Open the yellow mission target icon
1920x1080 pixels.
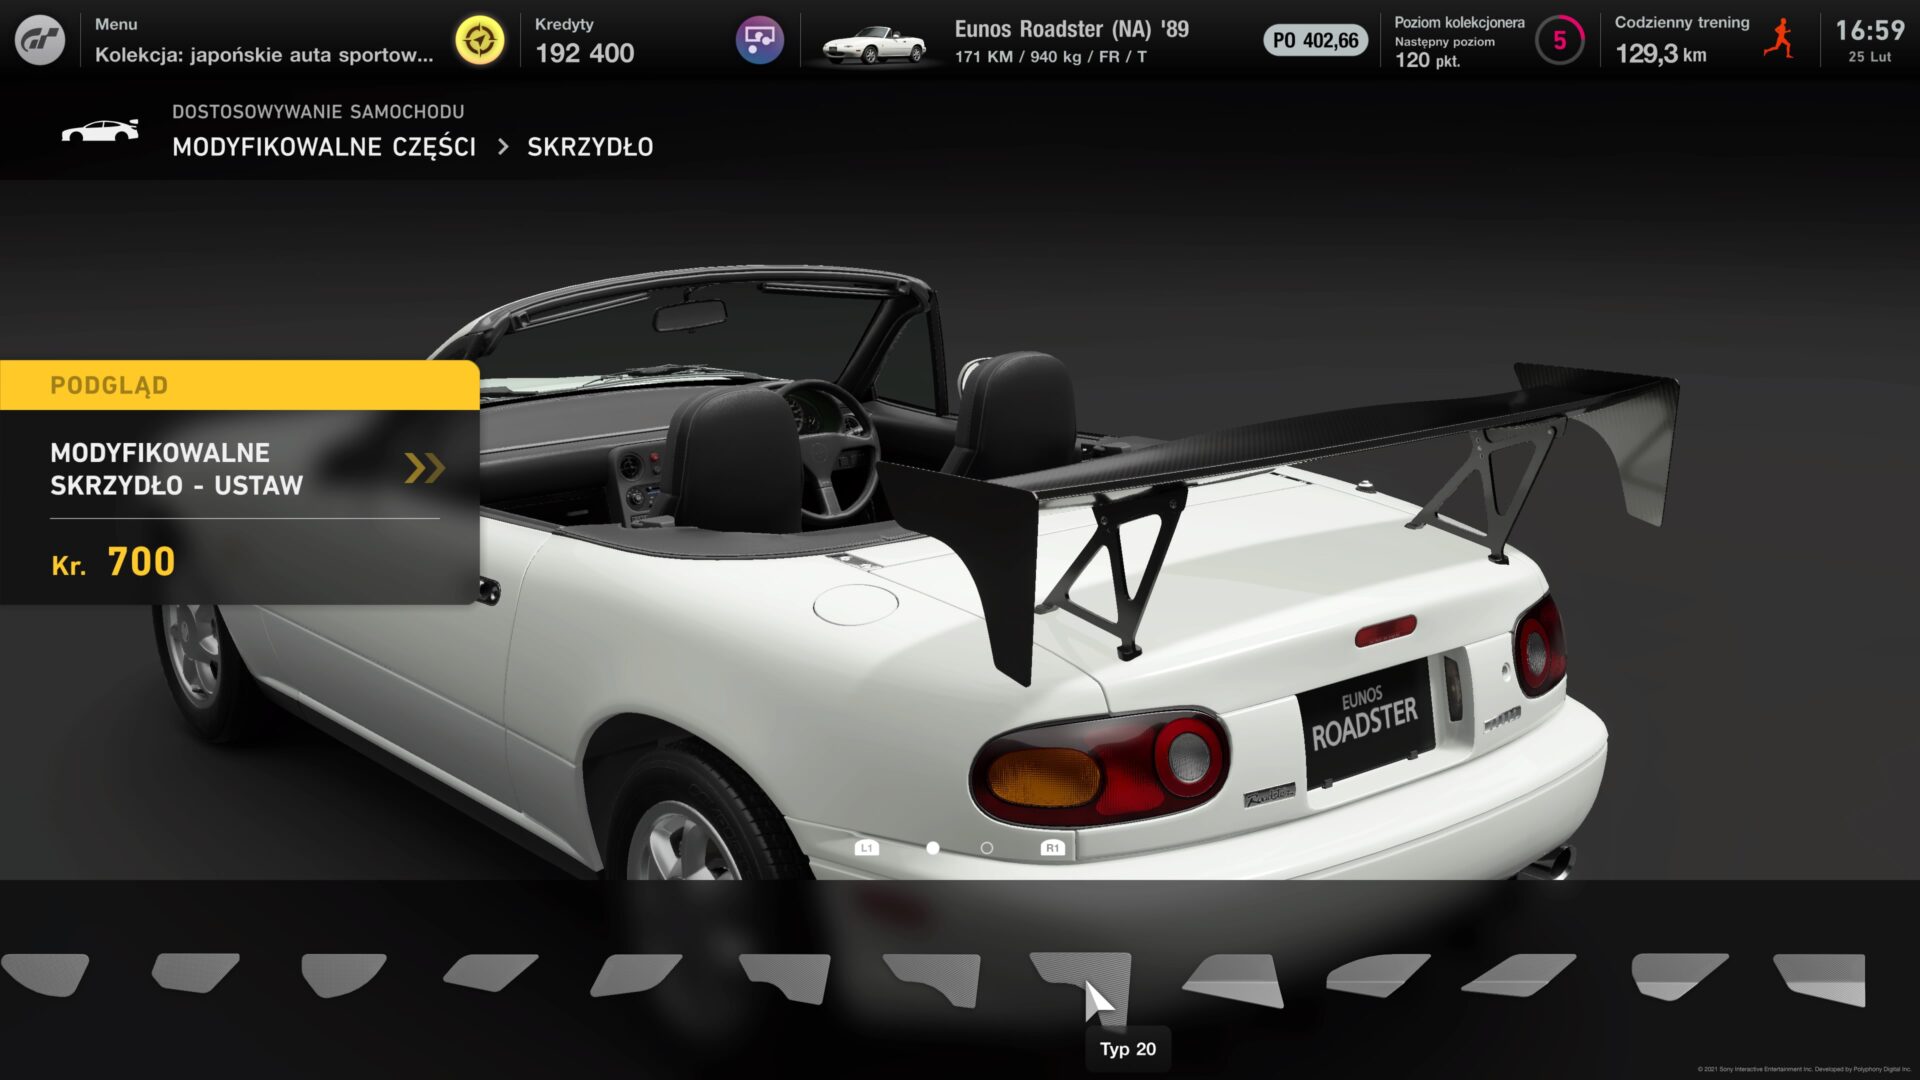coord(480,40)
